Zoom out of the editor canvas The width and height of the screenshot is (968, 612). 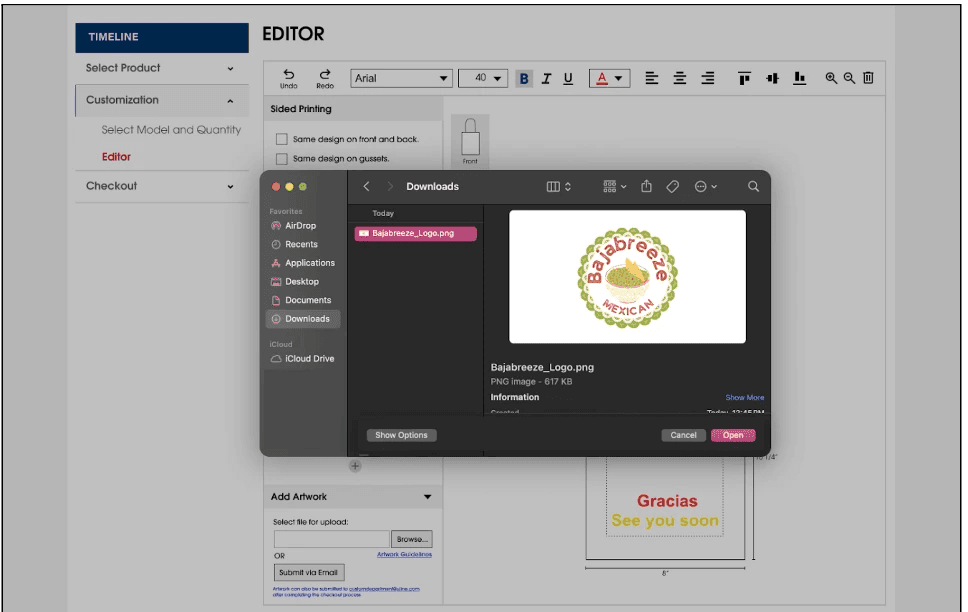[849, 78]
